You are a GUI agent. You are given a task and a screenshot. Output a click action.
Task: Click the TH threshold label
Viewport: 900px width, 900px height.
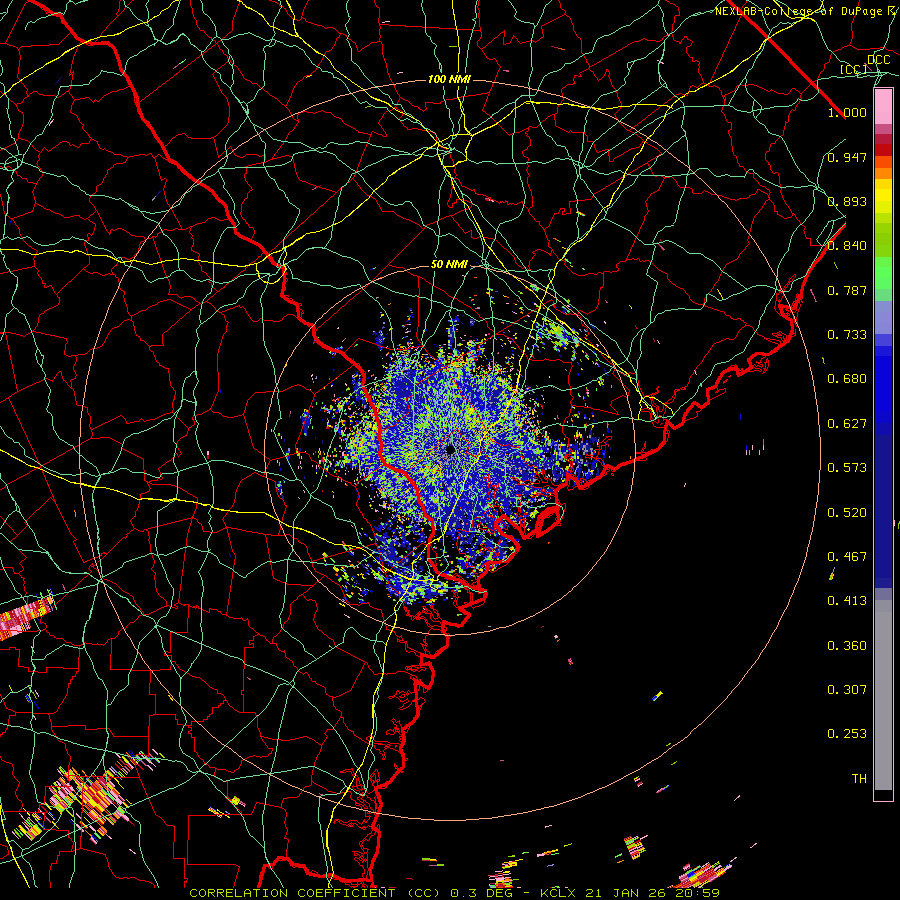point(859,779)
